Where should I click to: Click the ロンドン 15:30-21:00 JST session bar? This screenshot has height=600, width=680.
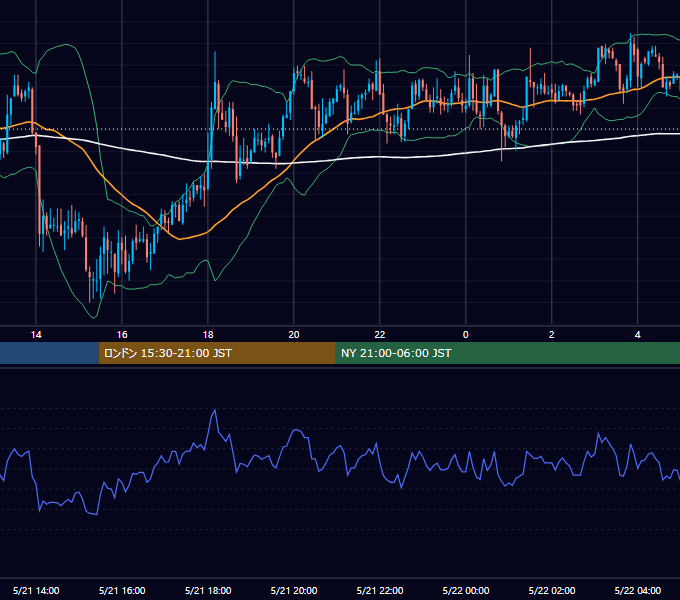217,353
